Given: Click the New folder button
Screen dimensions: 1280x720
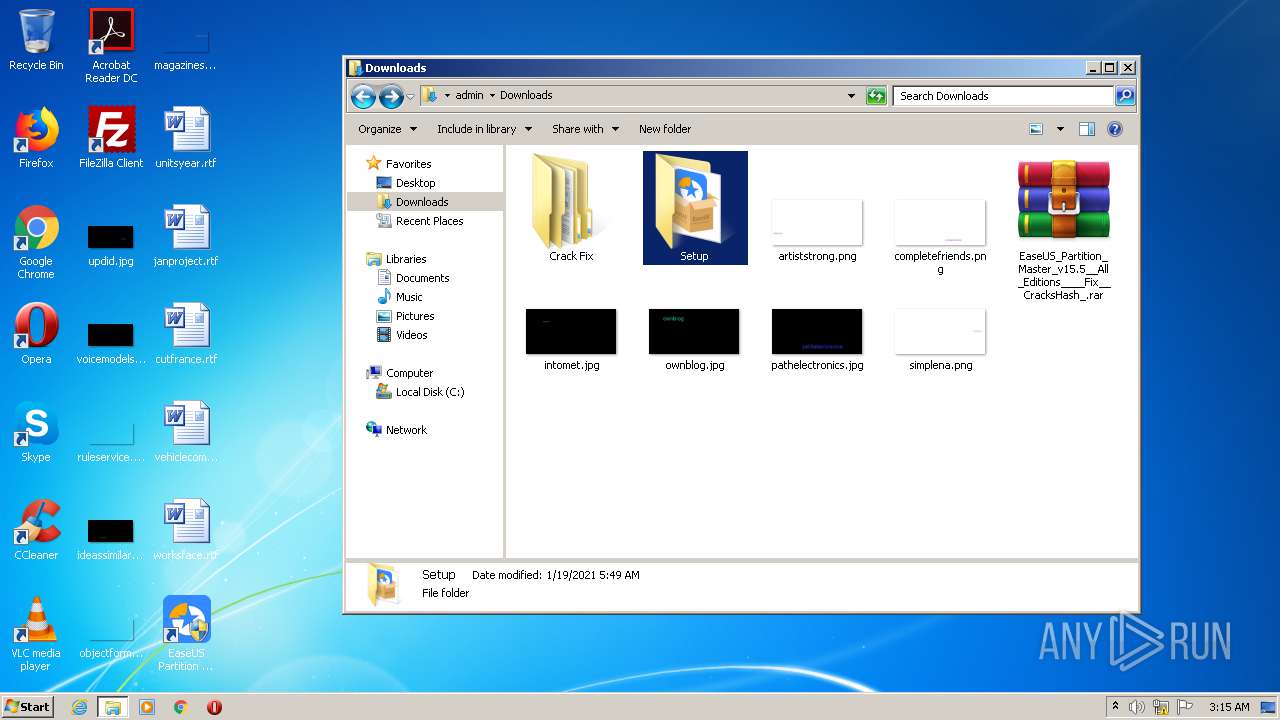Looking at the screenshot, I should click(x=665, y=129).
